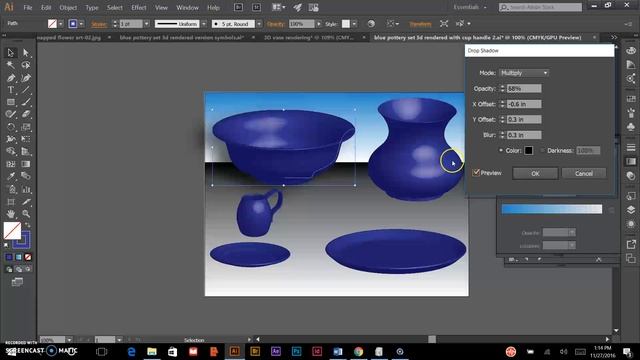
Task: Choose the Magic Wand tool
Action: click(11, 65)
